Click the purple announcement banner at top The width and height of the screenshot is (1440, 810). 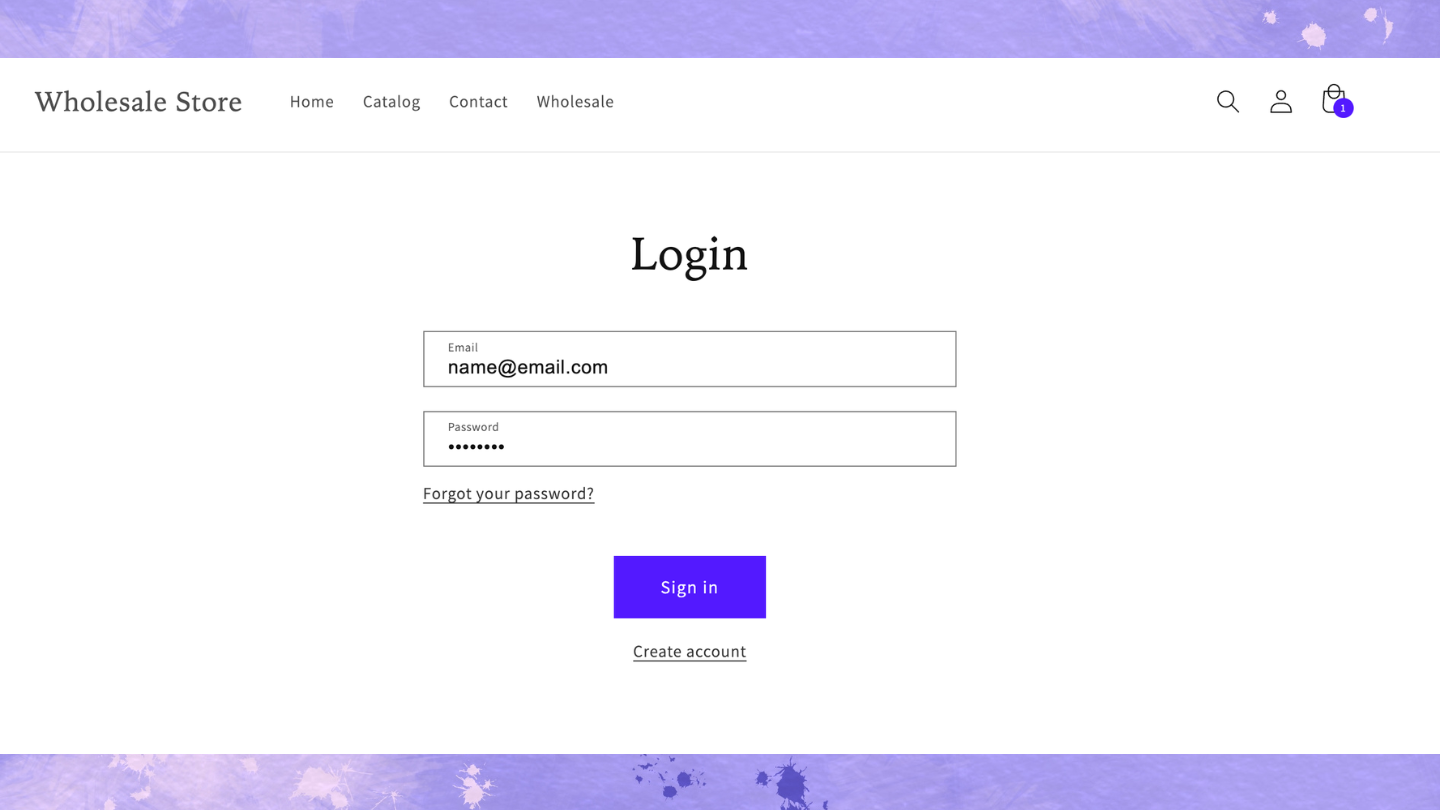point(720,29)
